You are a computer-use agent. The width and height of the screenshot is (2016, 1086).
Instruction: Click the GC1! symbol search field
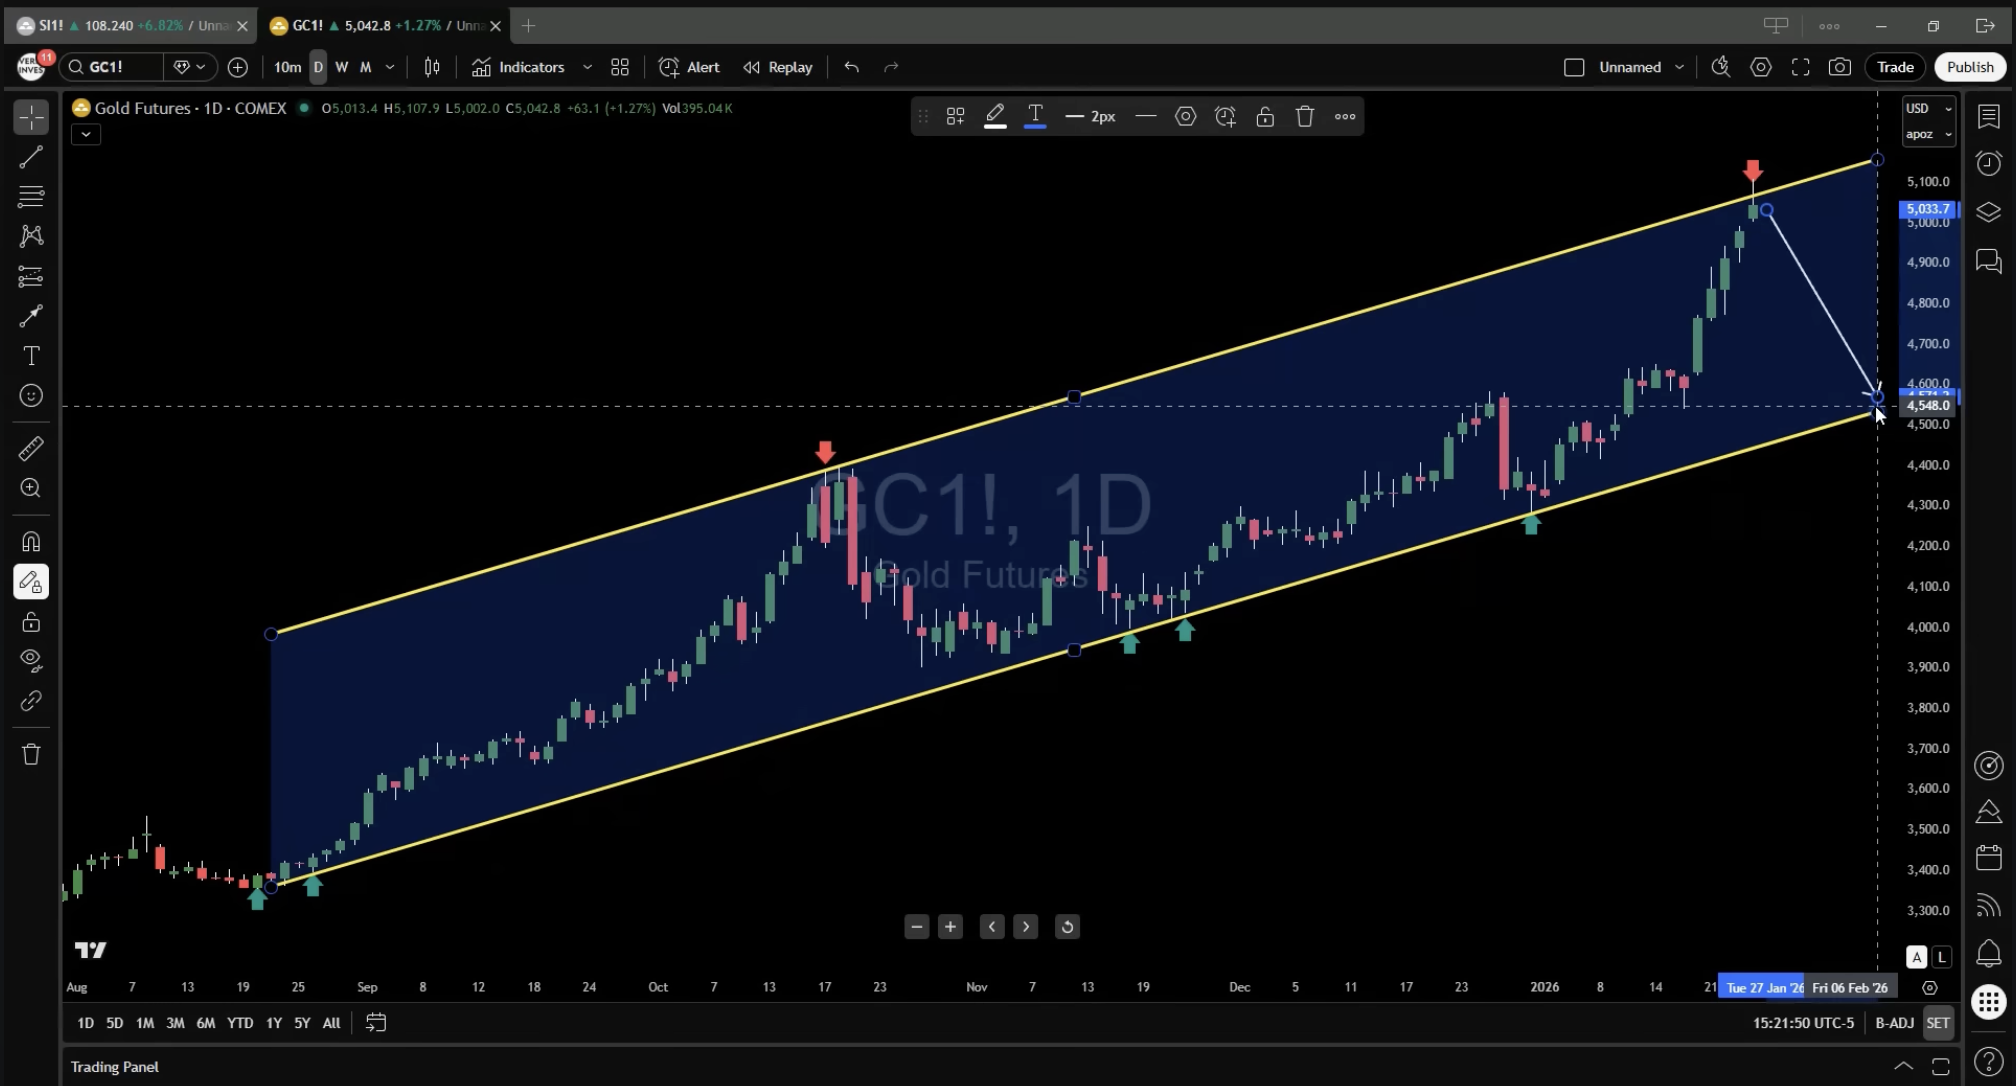coord(110,67)
